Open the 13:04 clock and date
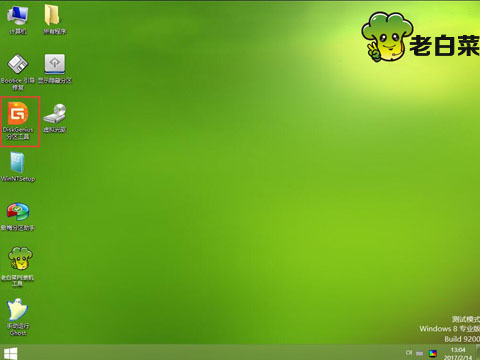 (458, 353)
